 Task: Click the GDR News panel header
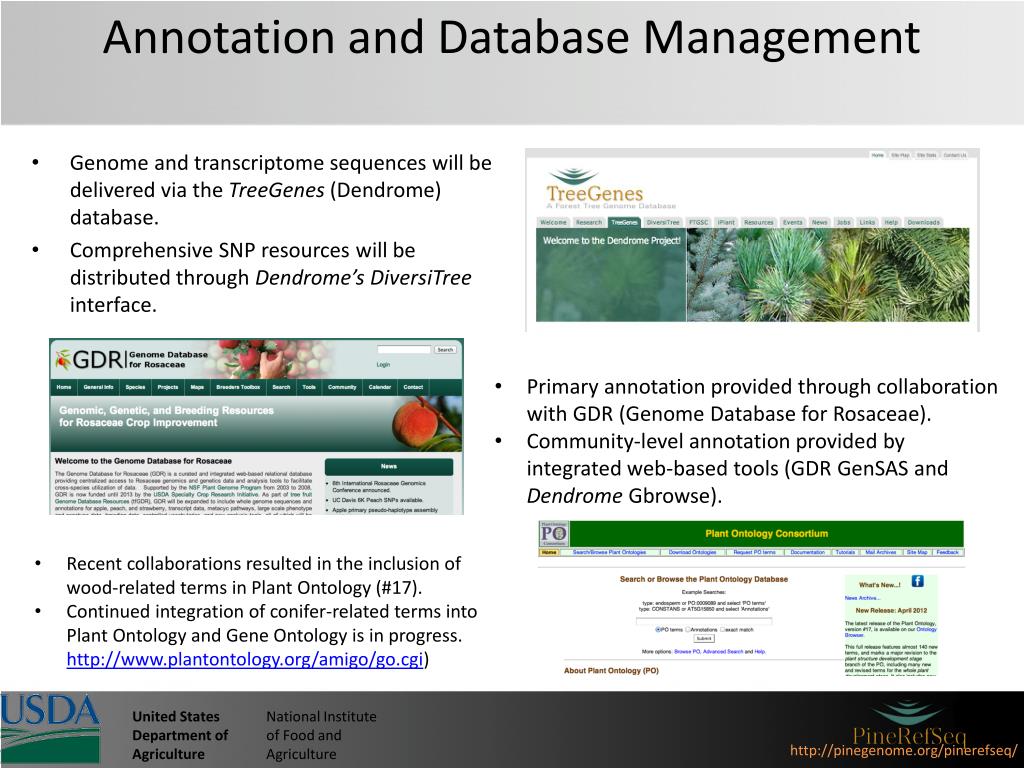pos(389,466)
